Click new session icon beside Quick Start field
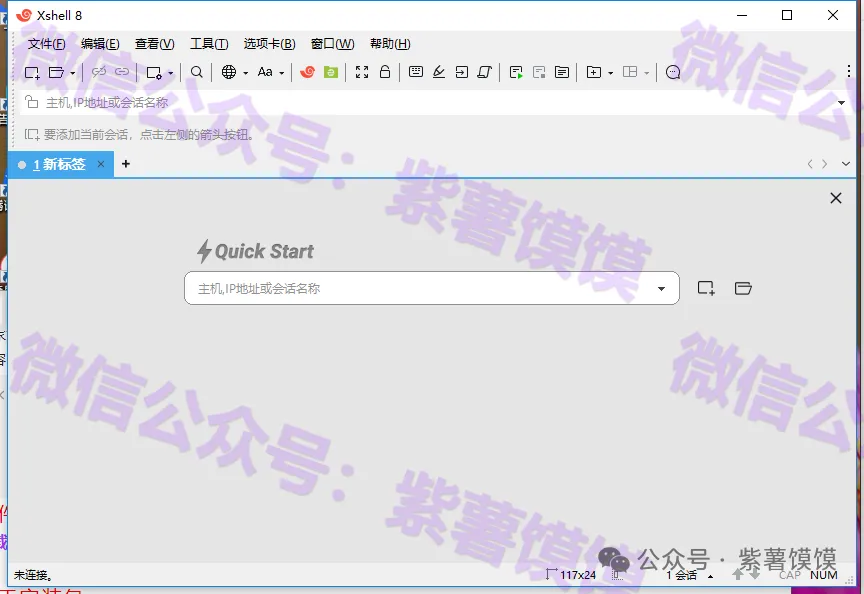 [x=706, y=288]
